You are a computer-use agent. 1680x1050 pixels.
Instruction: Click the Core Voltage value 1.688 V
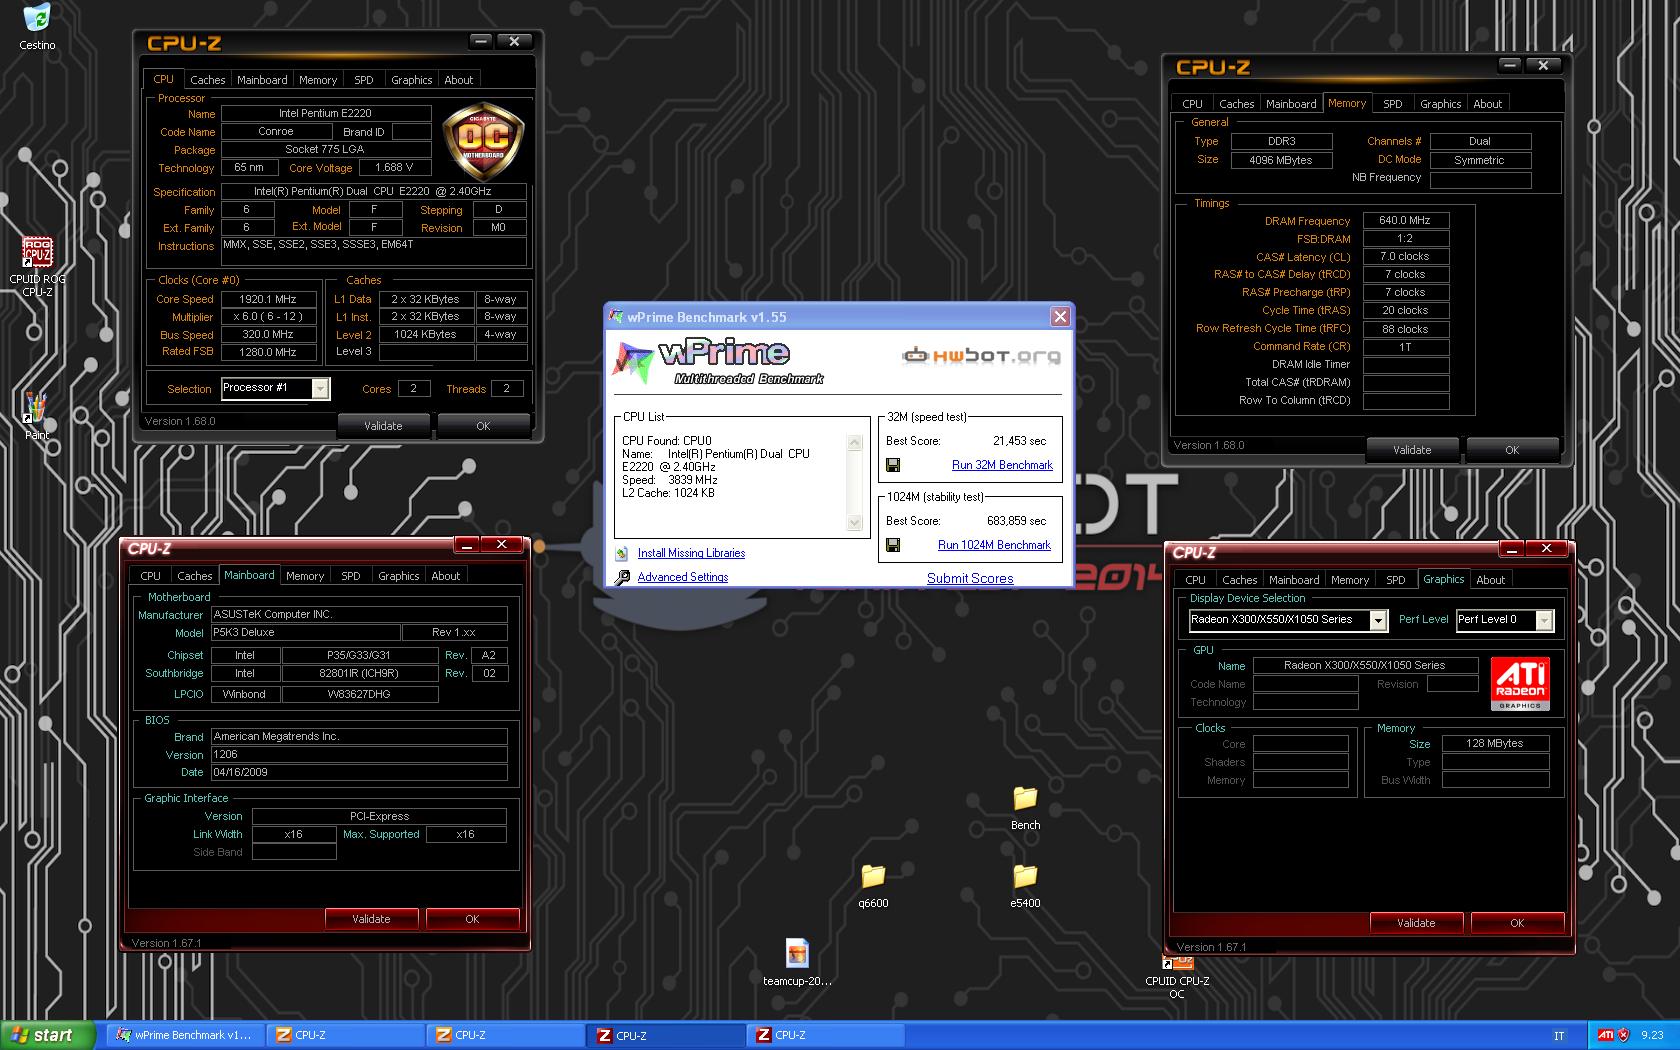point(395,168)
